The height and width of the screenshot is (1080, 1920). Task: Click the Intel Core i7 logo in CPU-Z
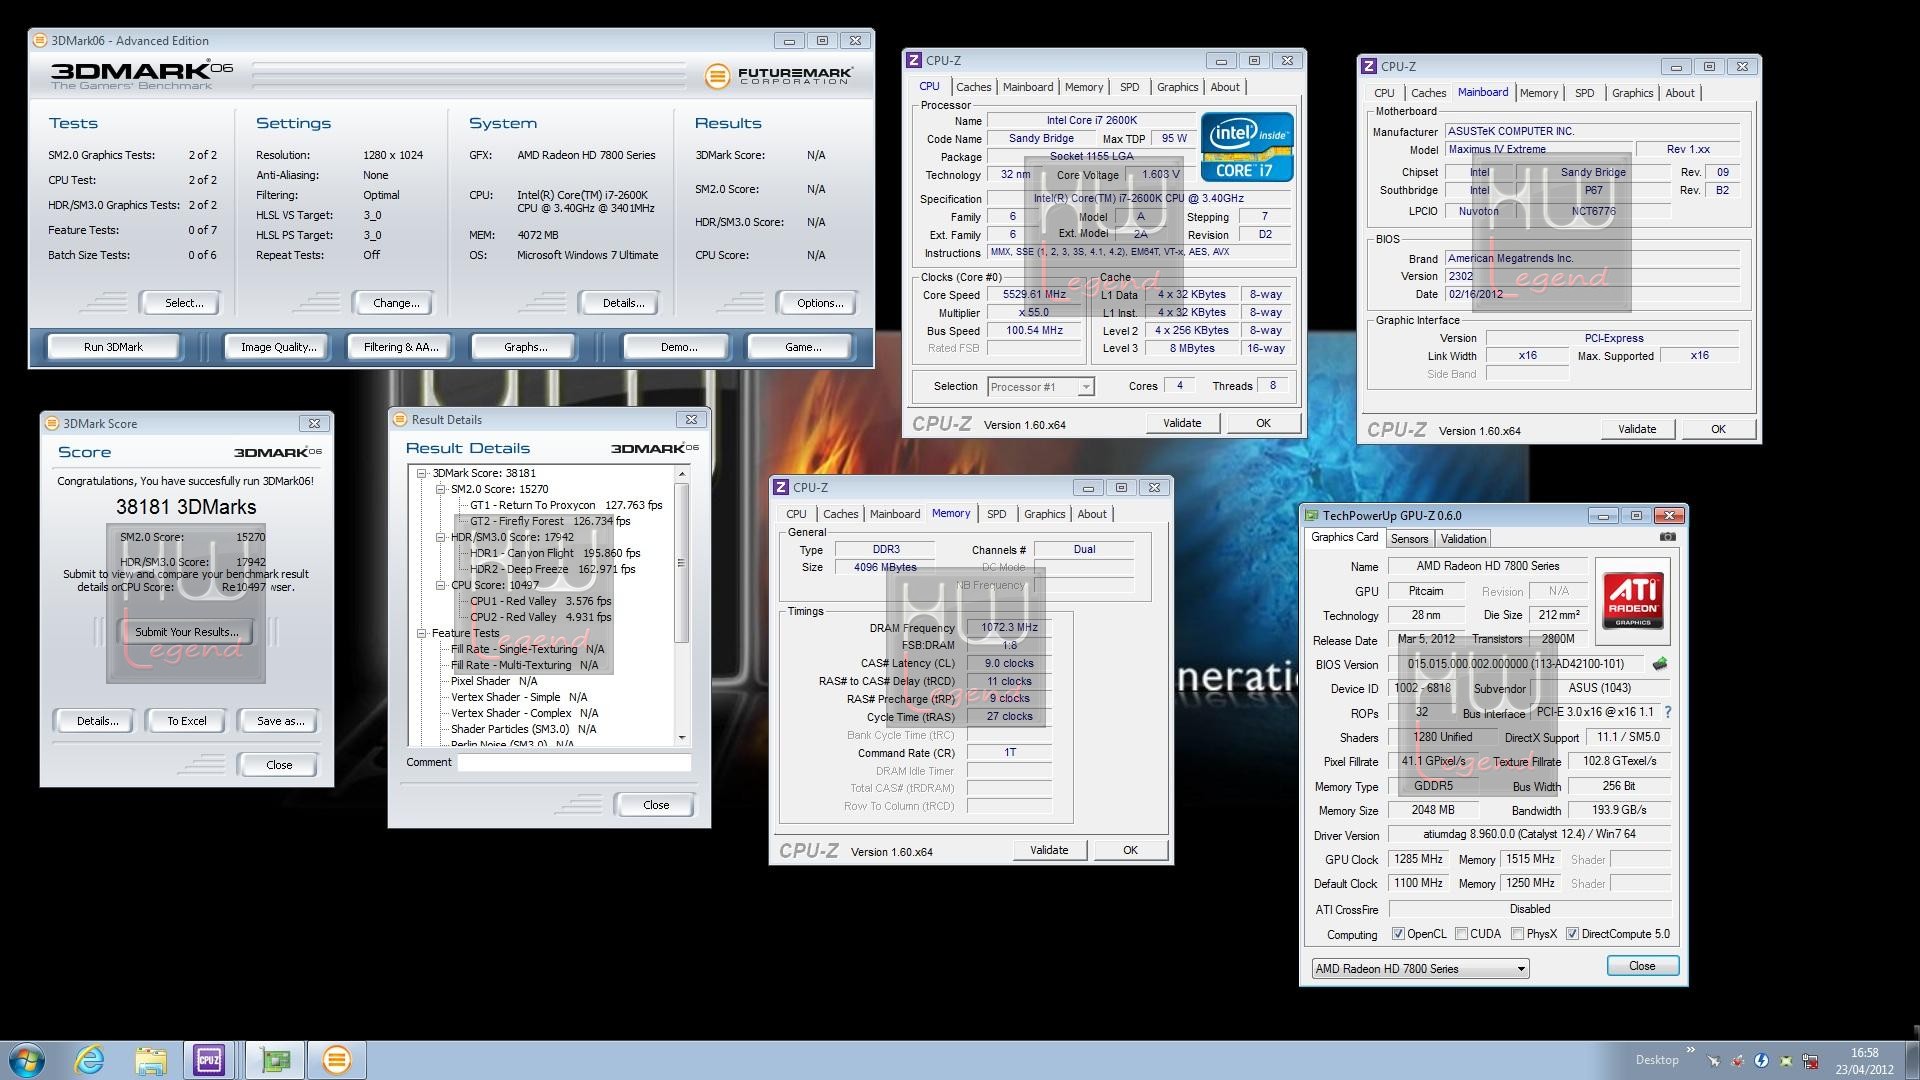tap(1247, 146)
